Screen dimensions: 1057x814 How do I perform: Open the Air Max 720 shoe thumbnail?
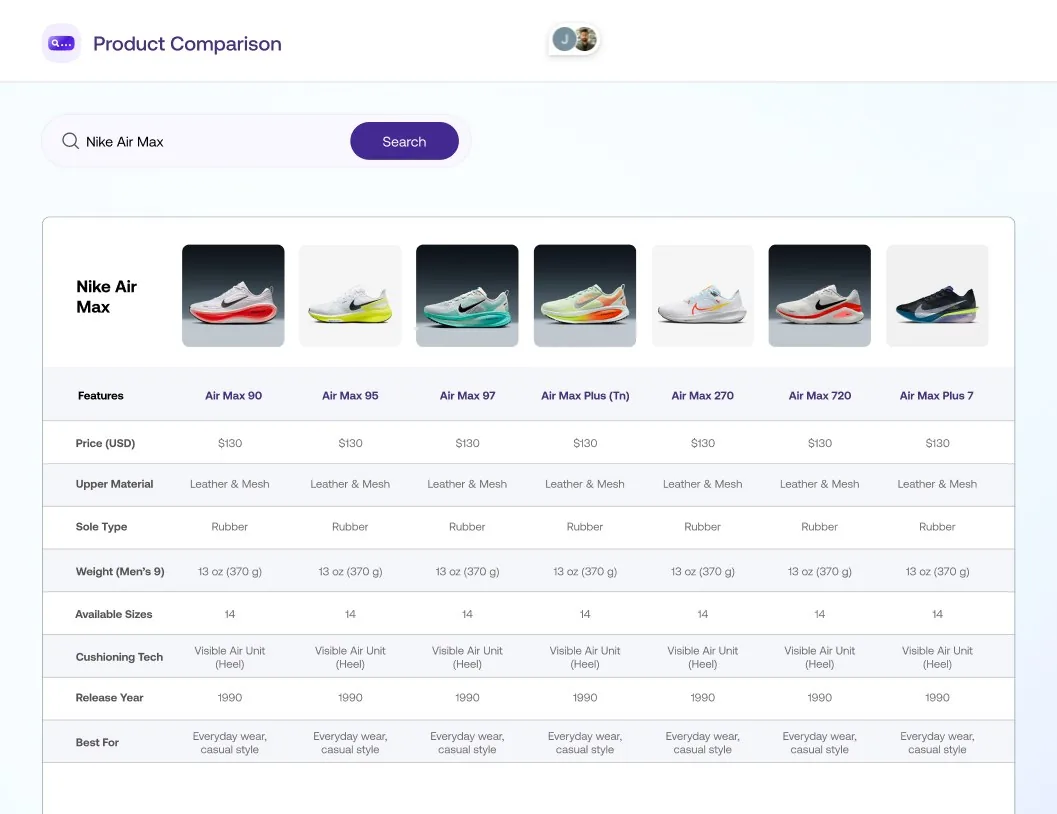[820, 296]
